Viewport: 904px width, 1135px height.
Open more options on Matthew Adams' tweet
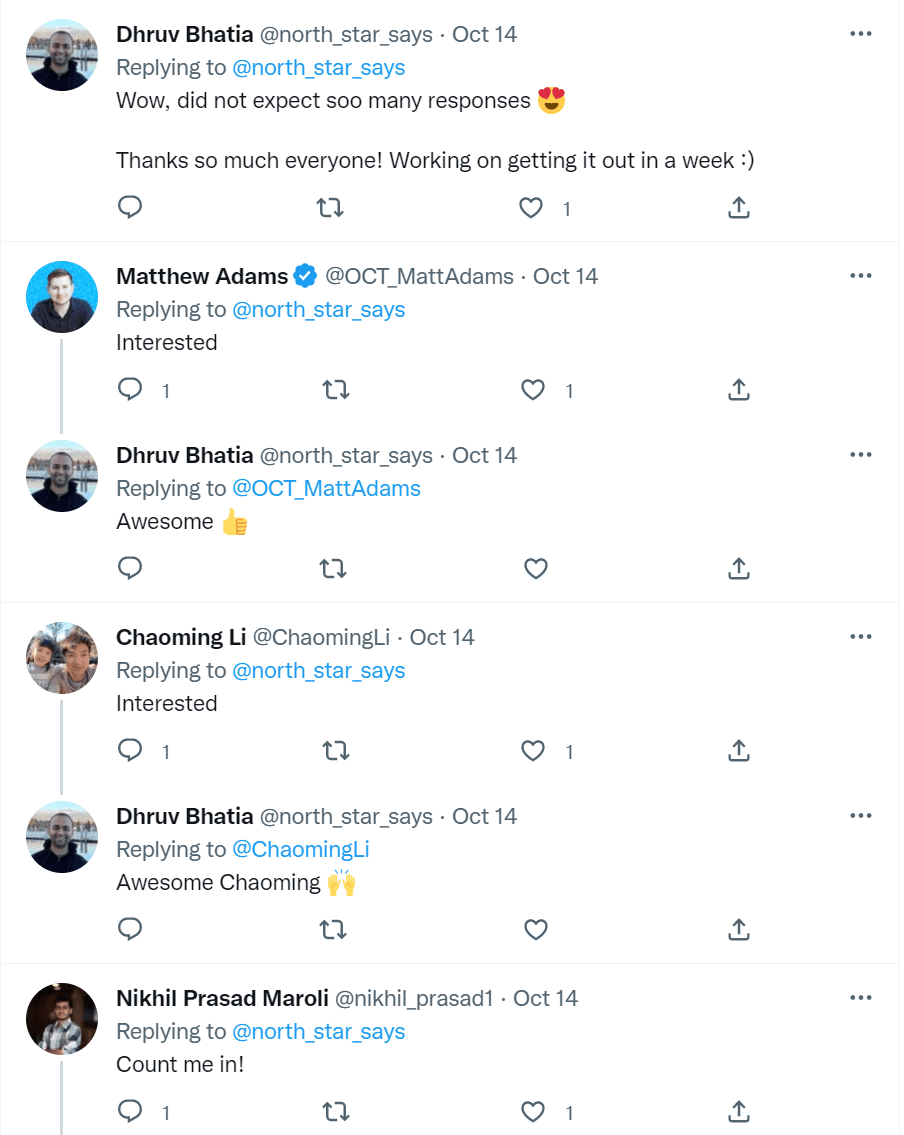pyautogui.click(x=860, y=276)
